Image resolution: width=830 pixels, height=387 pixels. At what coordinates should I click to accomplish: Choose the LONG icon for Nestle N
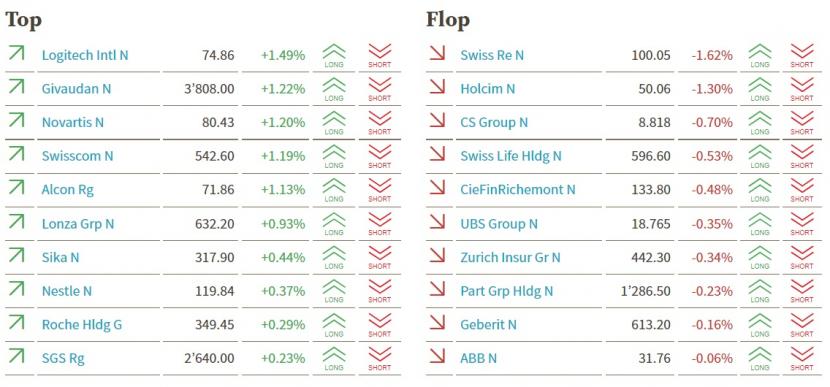(x=333, y=291)
